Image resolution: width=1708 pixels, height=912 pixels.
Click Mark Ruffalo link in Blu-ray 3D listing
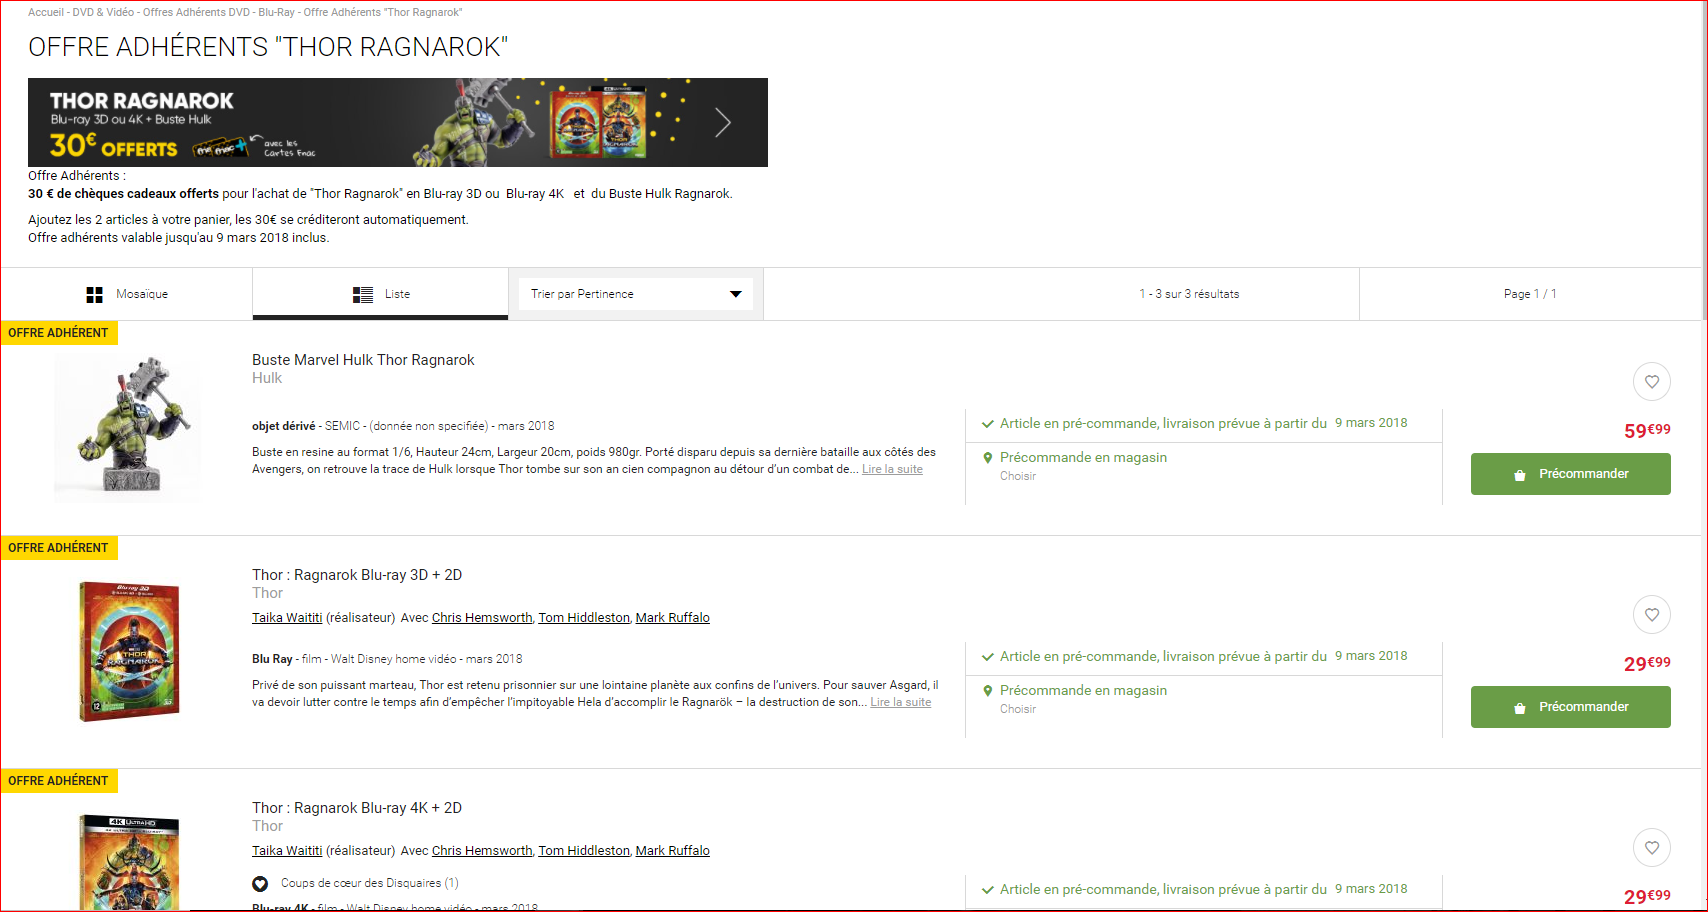pyautogui.click(x=672, y=618)
